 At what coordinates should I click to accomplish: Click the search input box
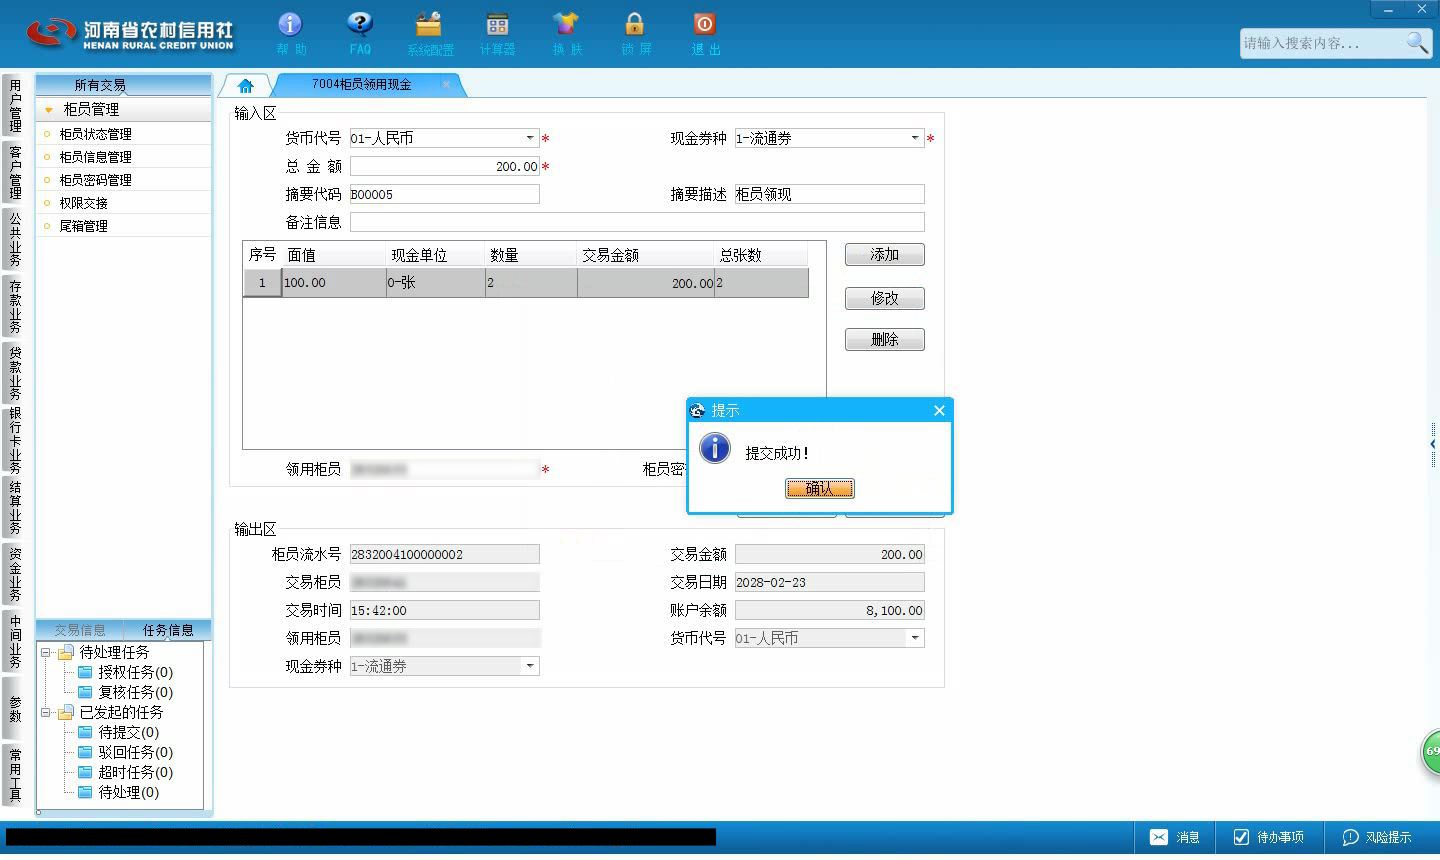[1322, 43]
